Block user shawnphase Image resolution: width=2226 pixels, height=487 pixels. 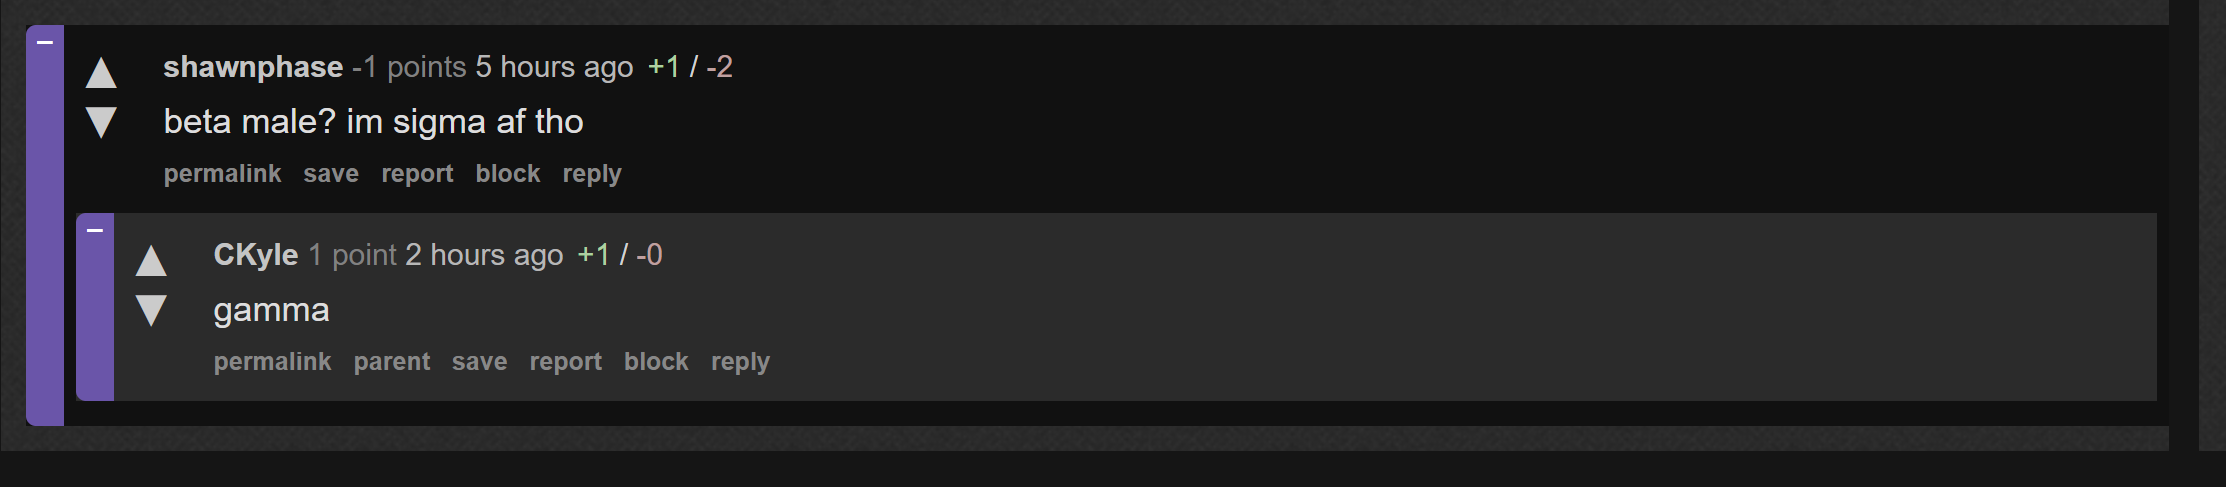(x=508, y=174)
